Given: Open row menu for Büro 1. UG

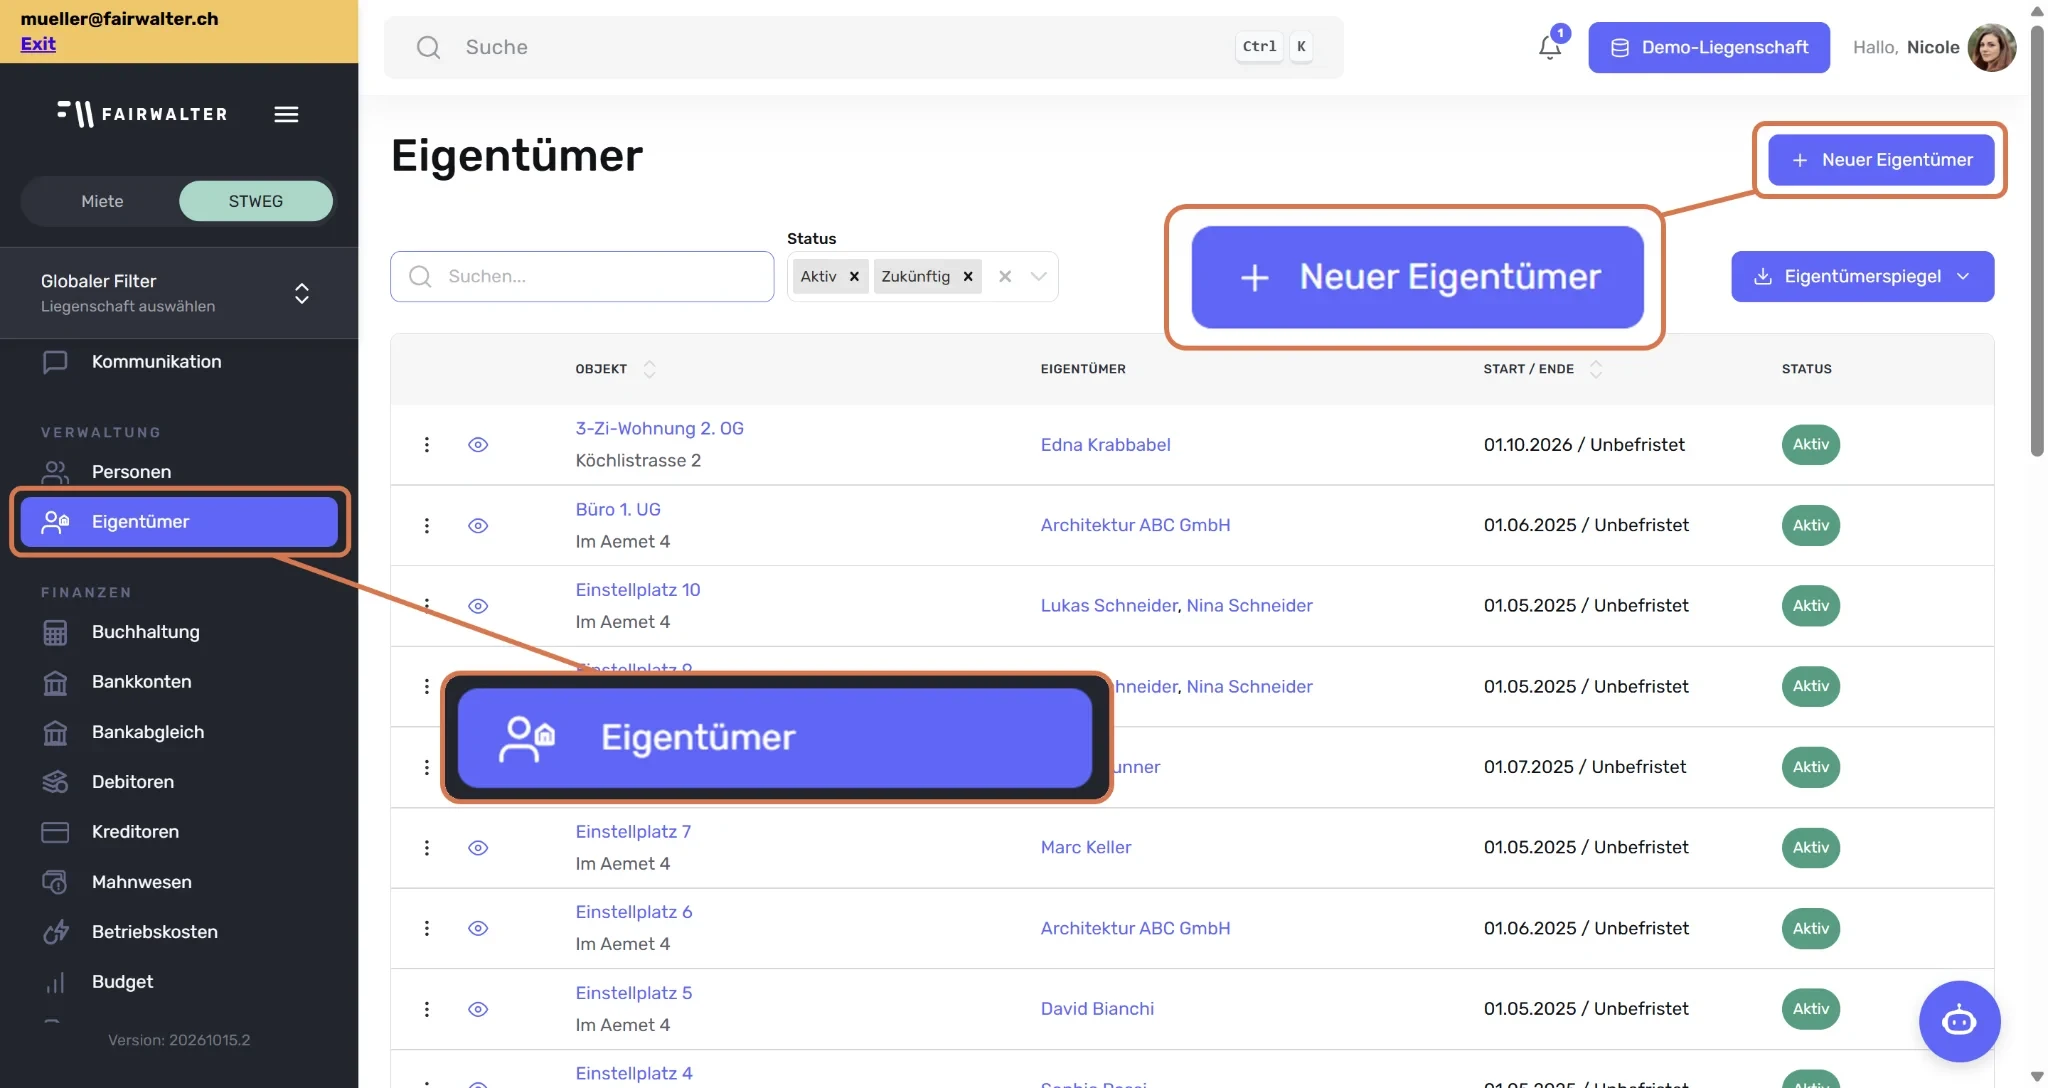Looking at the screenshot, I should (427, 525).
